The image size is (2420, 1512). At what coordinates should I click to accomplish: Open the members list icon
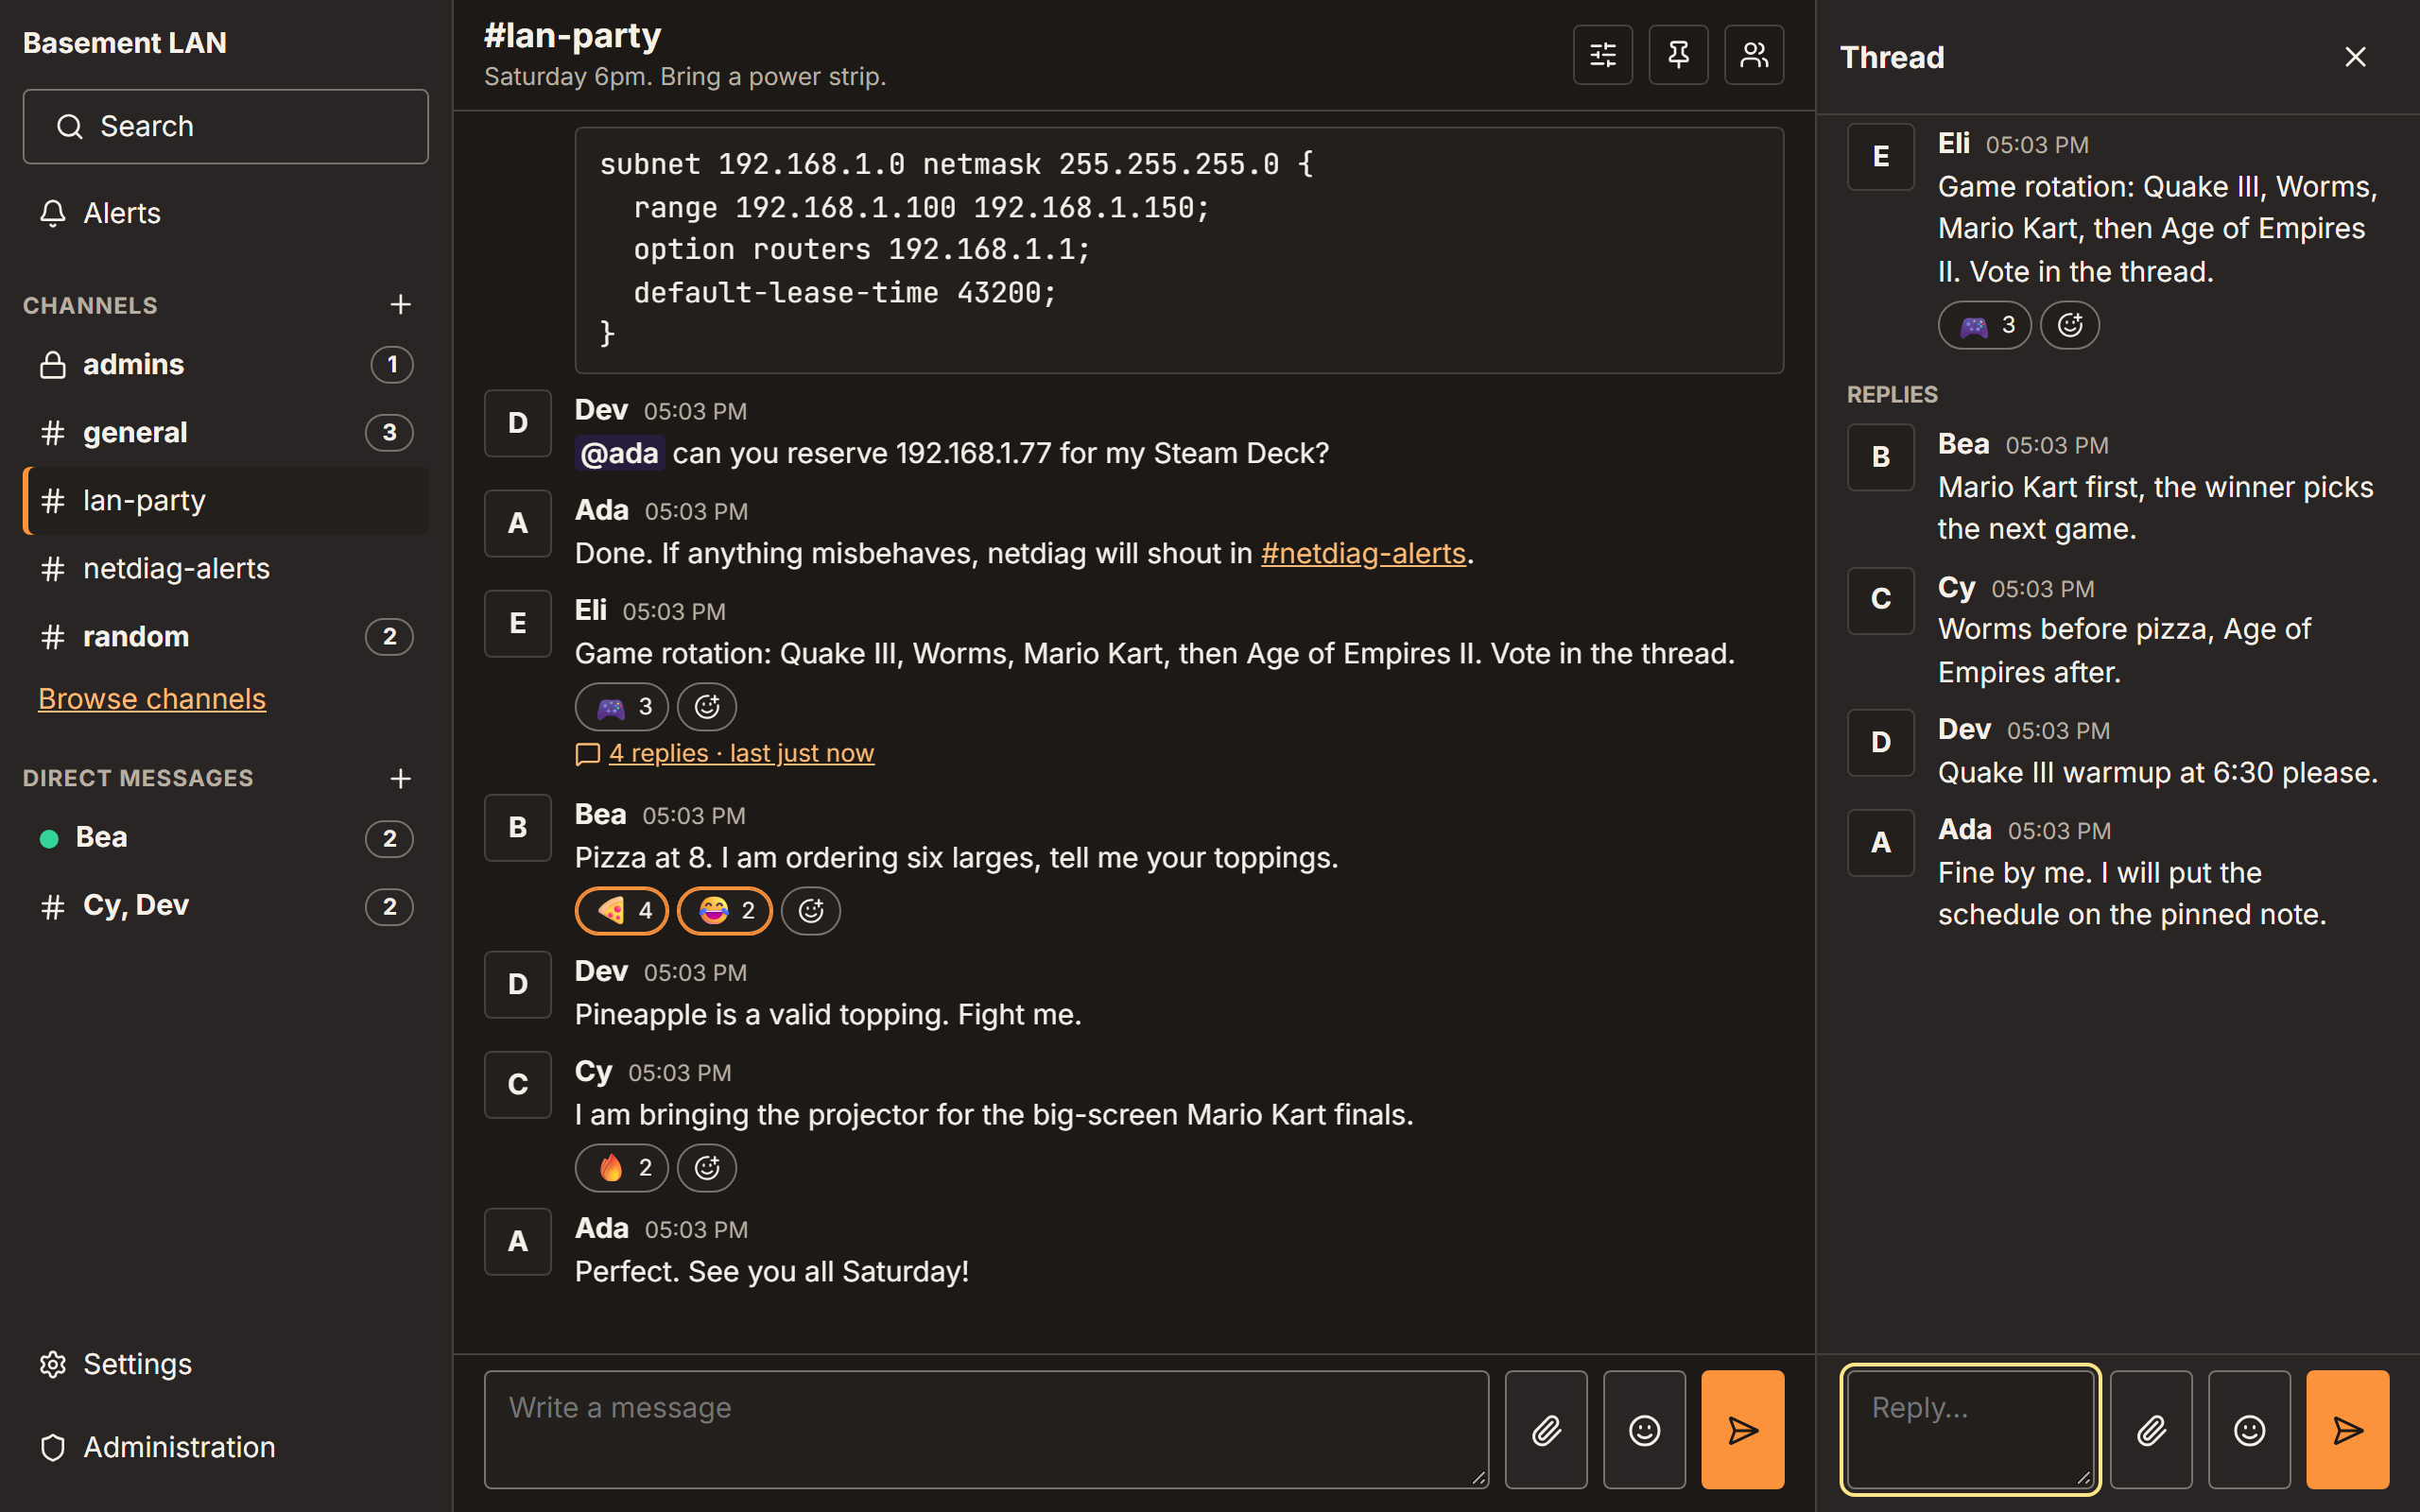click(1754, 55)
